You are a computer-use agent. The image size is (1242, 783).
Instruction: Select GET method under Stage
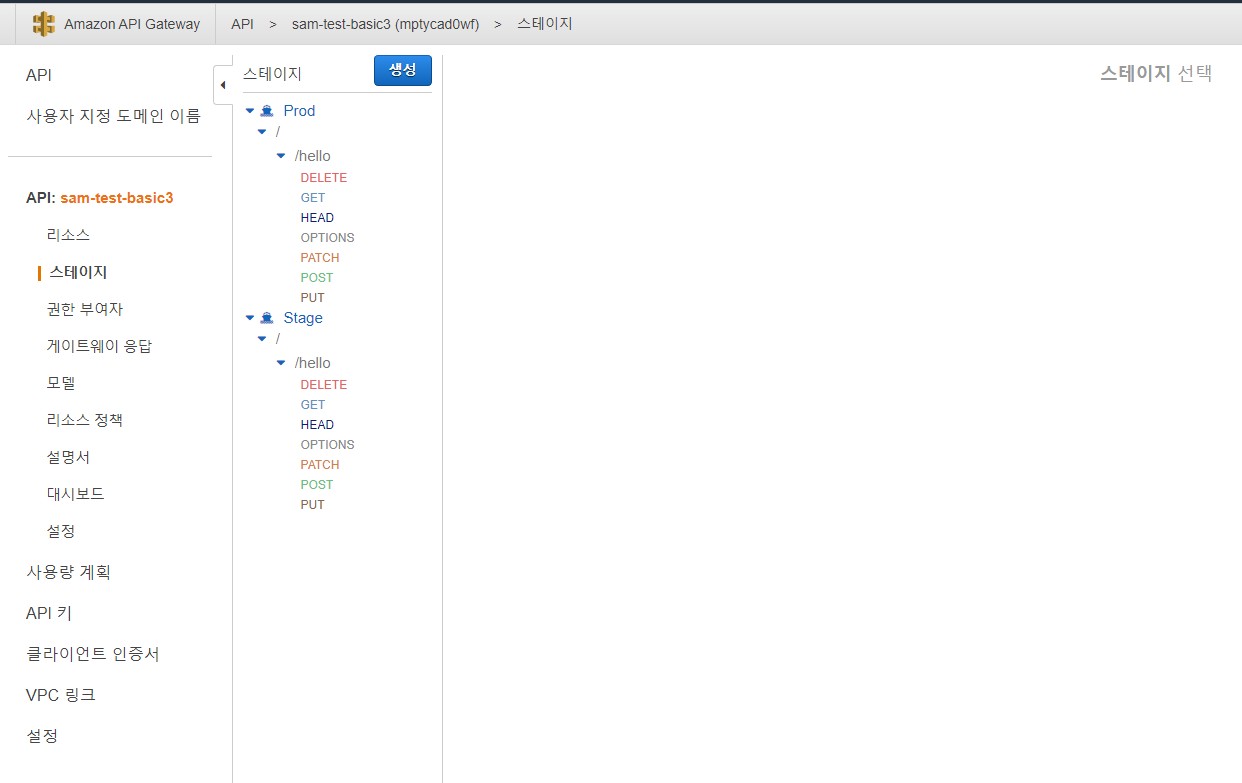[313, 405]
